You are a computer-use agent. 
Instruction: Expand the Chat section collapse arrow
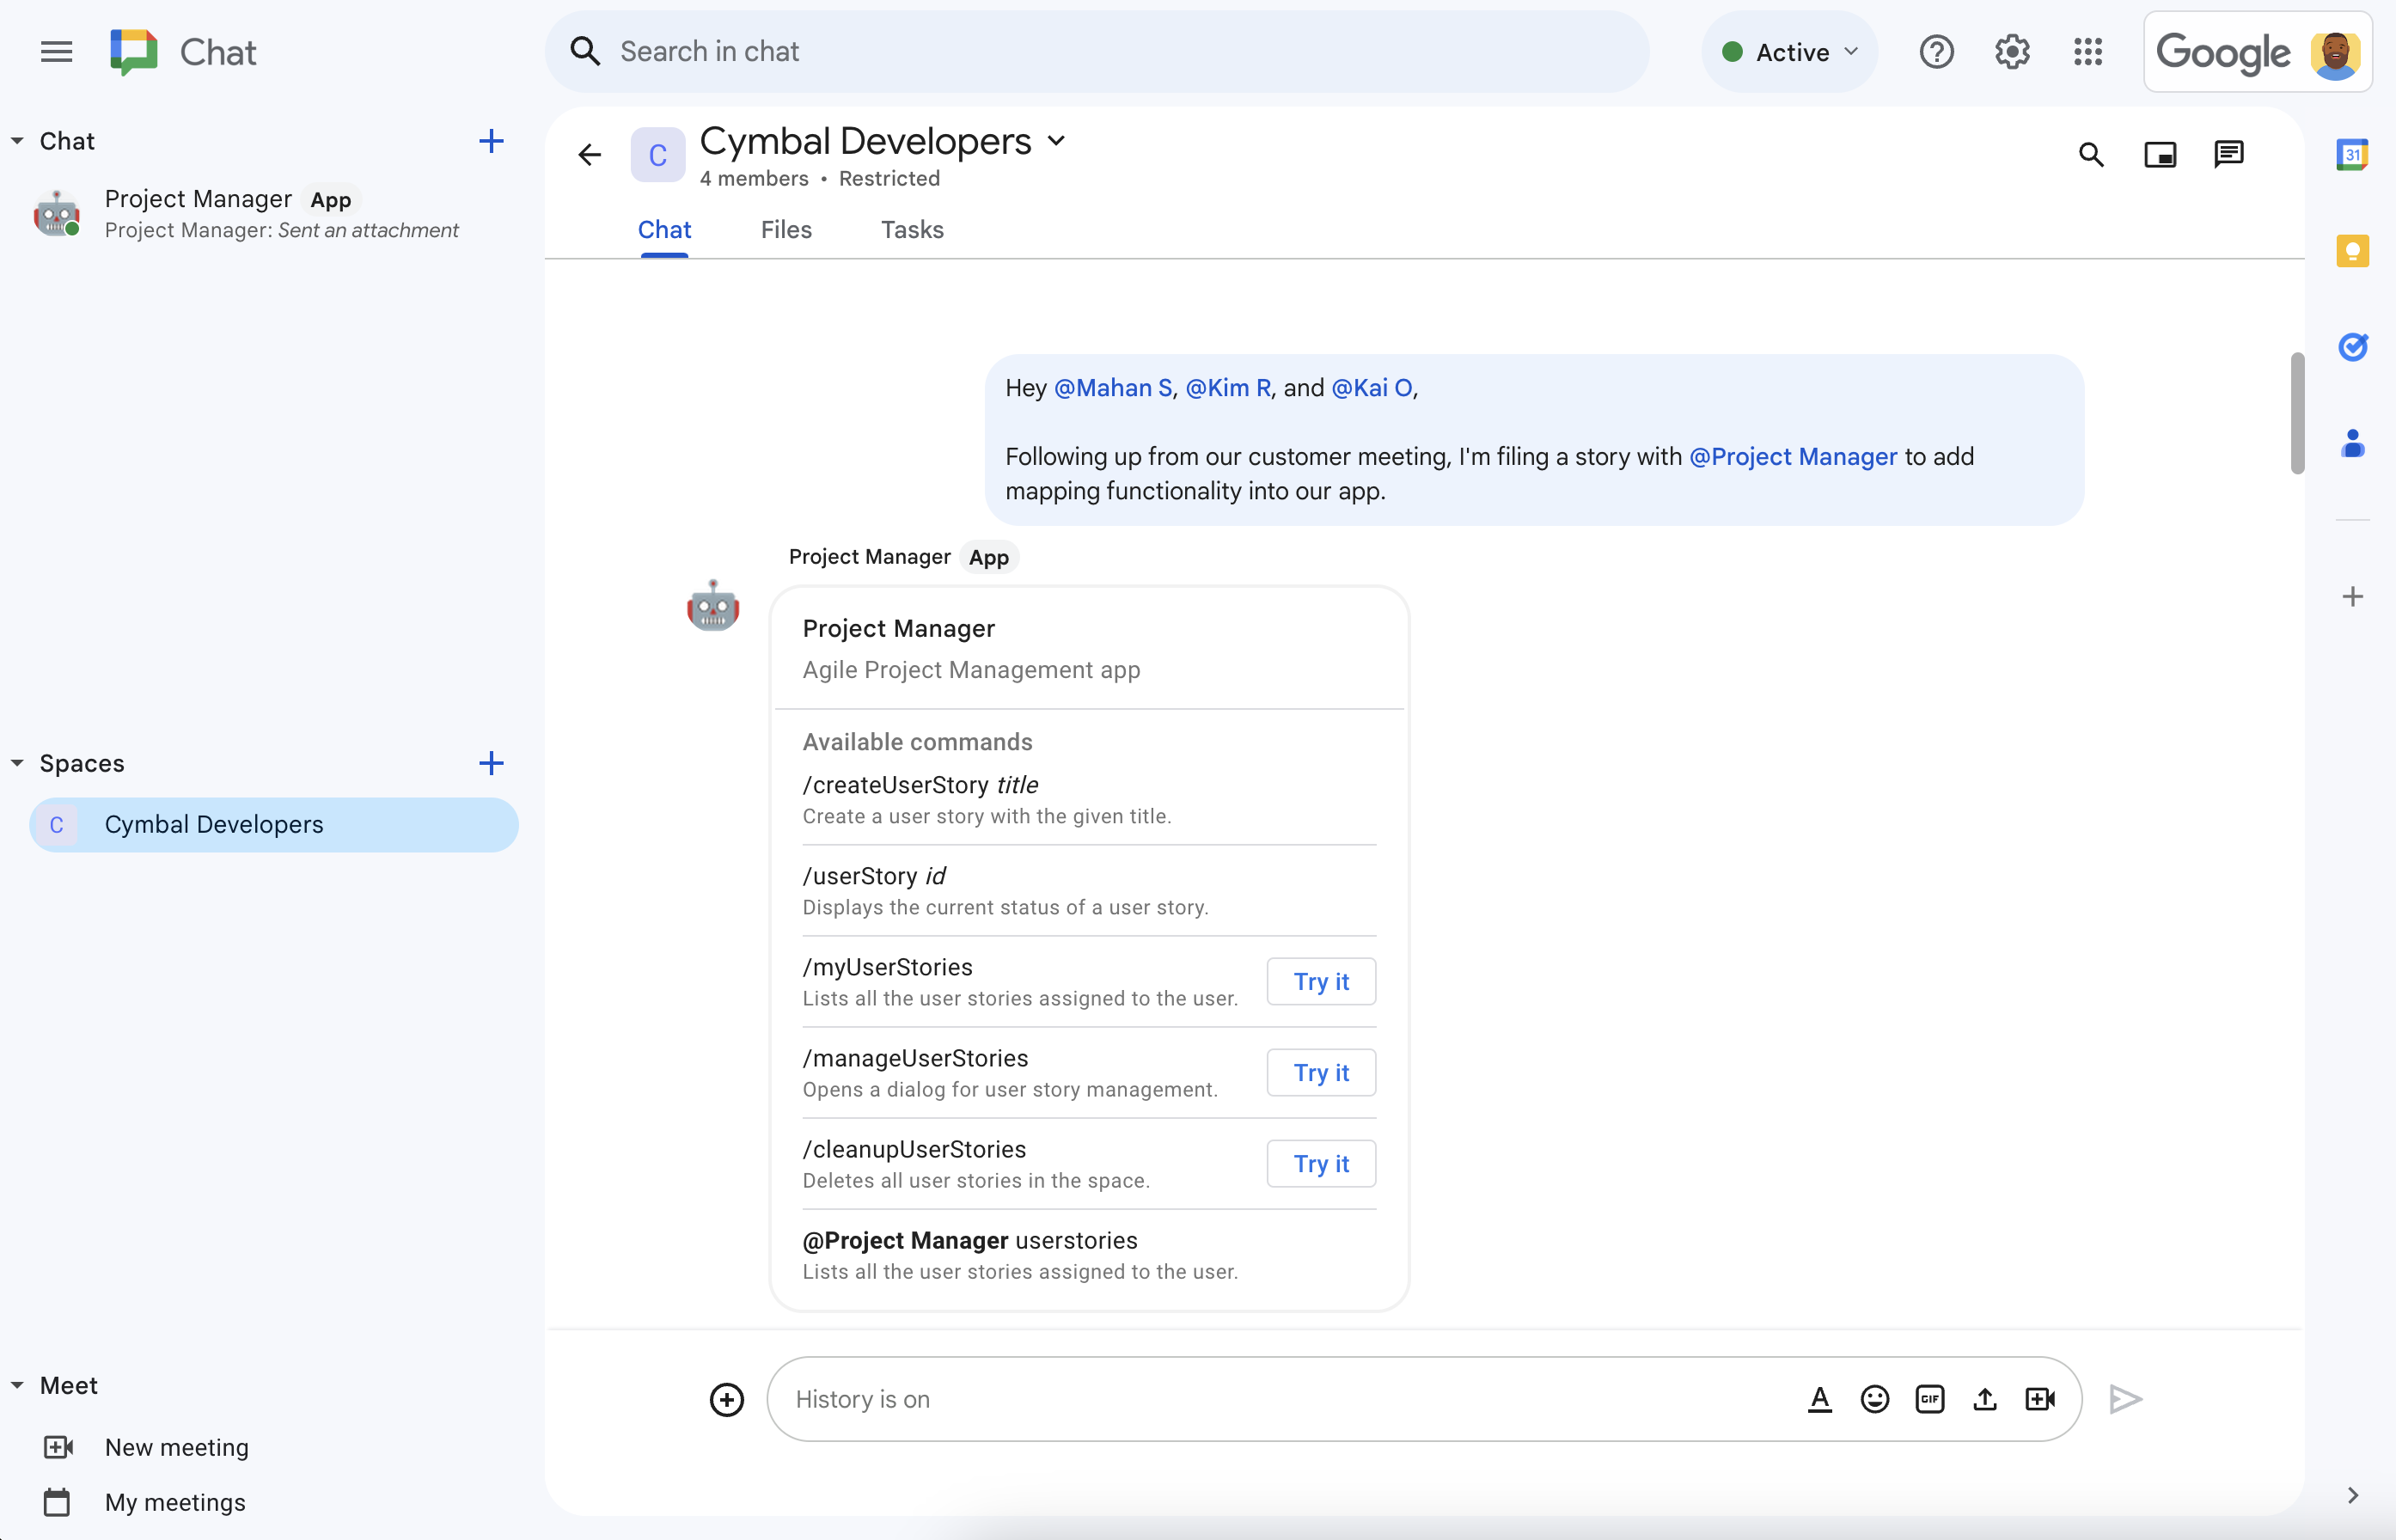[17, 140]
